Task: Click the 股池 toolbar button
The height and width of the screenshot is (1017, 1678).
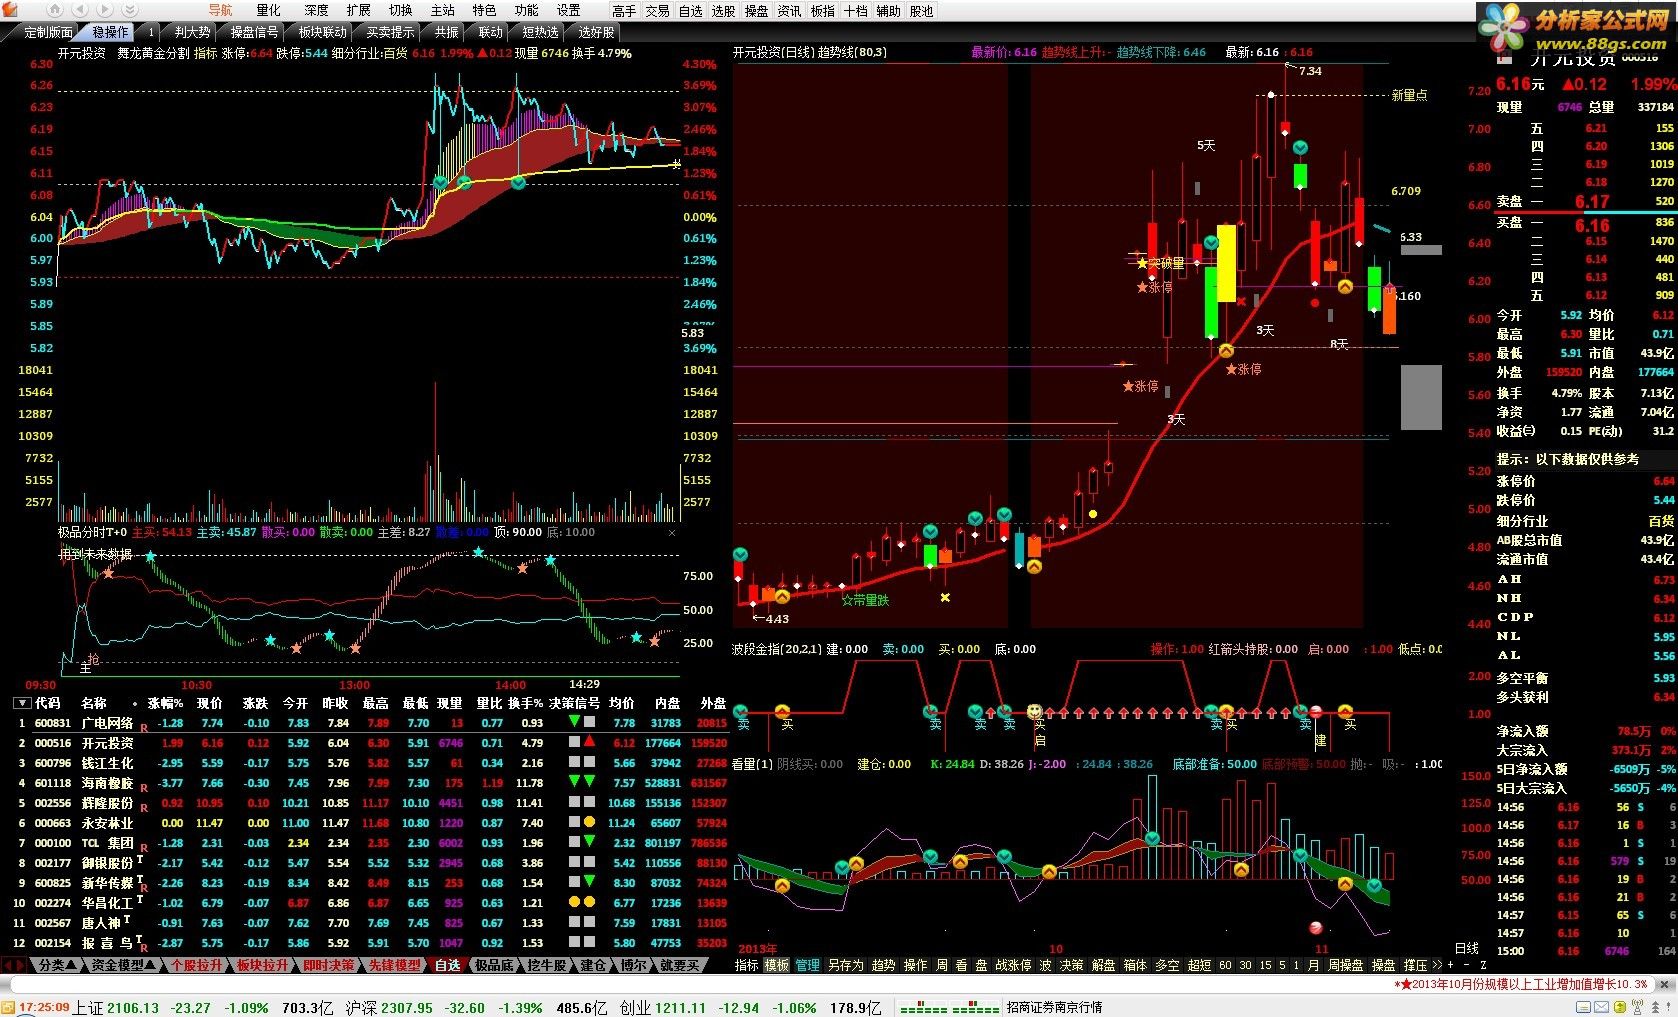Action: coord(921,11)
